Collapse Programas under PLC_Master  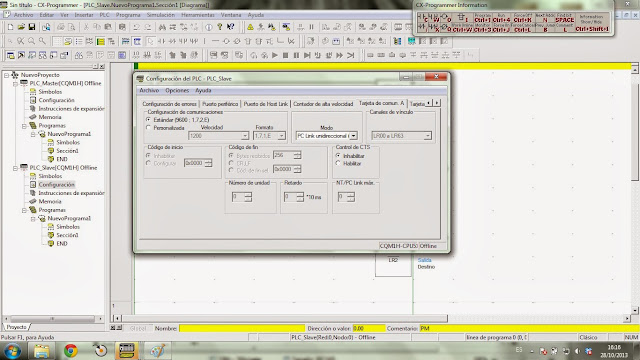[24, 126]
